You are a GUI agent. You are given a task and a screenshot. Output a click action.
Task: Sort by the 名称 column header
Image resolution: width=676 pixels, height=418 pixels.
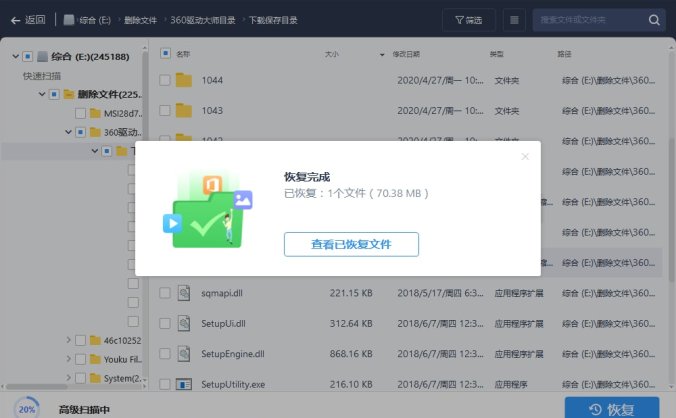coord(183,54)
